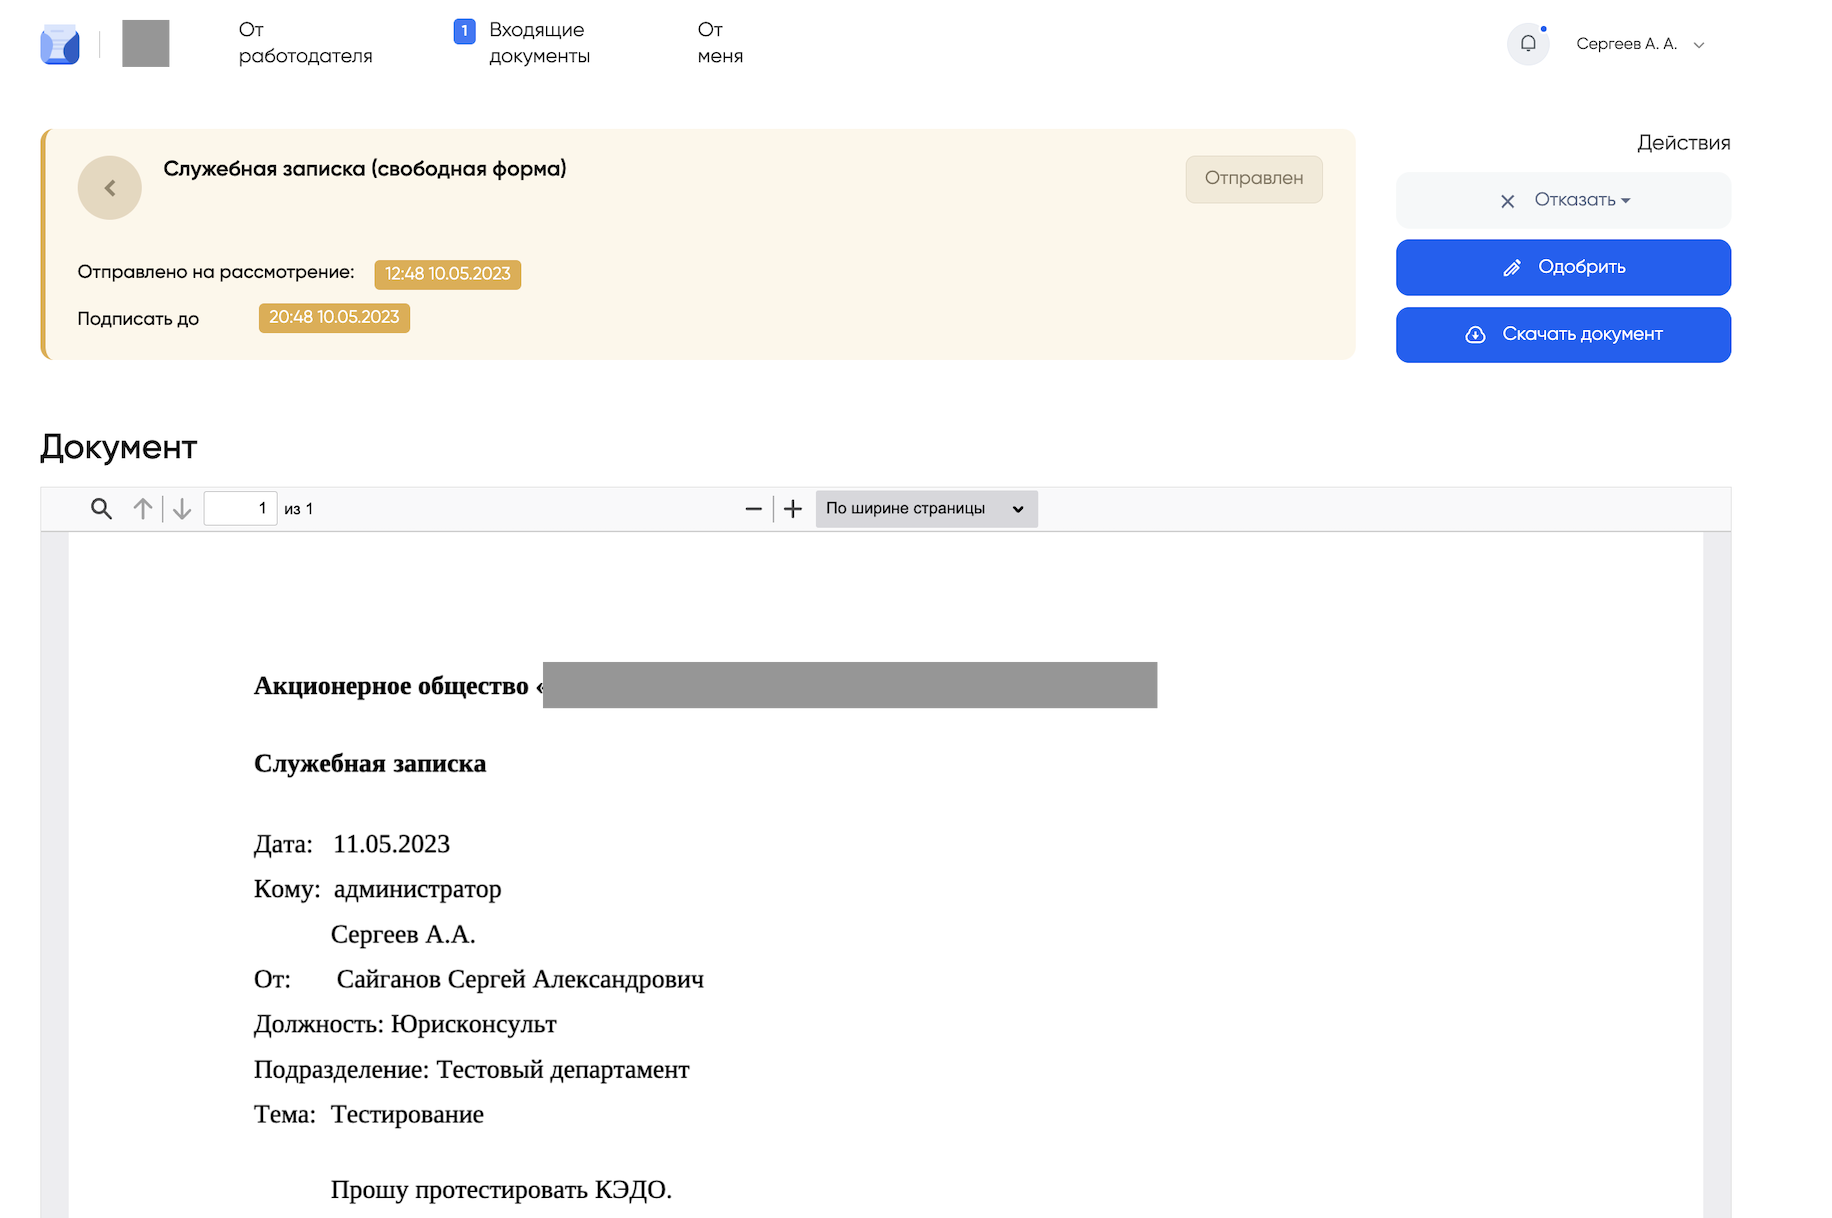Click the gray company logo placeholder
Viewport: 1832px width, 1218px height.
[x=146, y=44]
